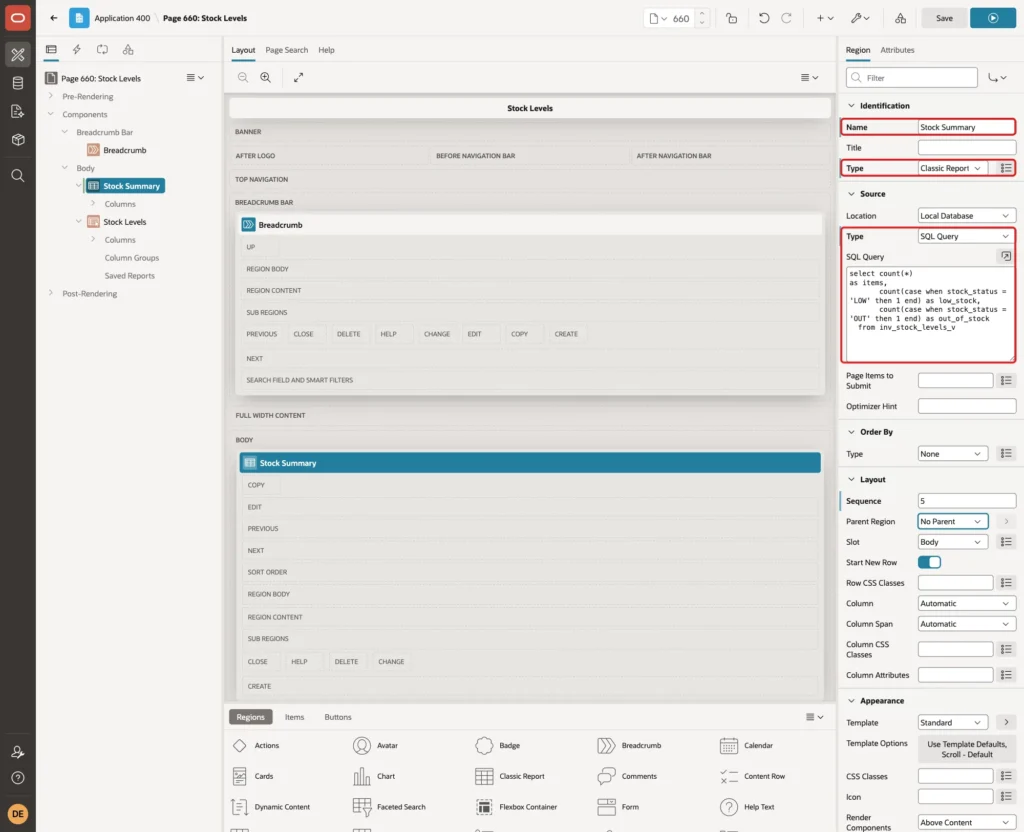1024x832 pixels.
Task: Click the Filter properties search field
Action: (x=912, y=78)
